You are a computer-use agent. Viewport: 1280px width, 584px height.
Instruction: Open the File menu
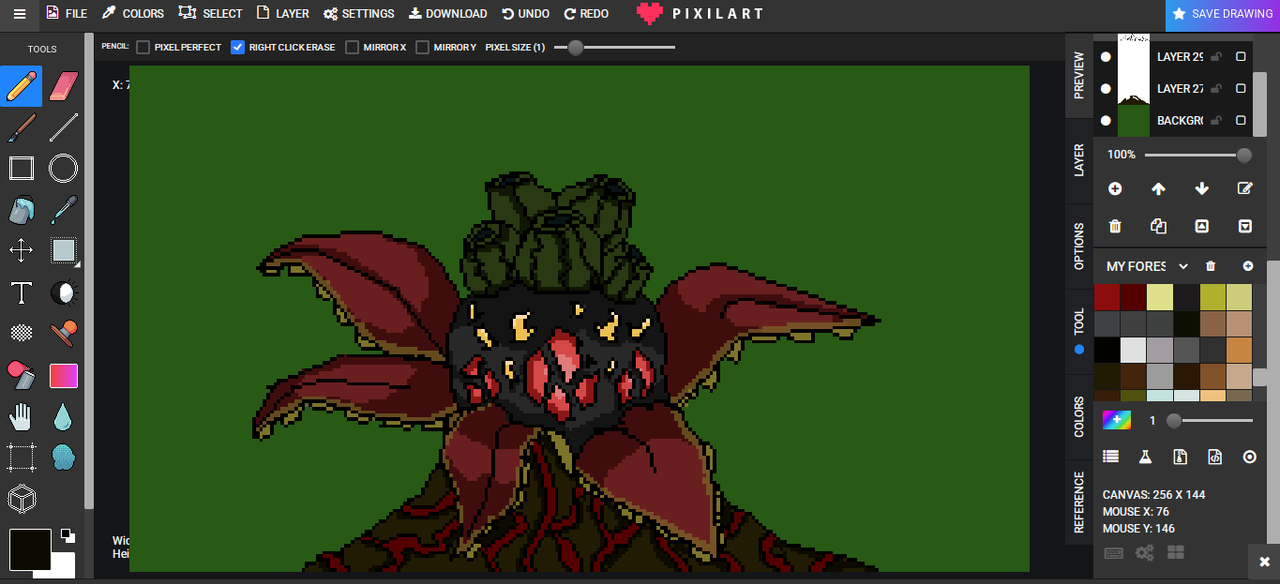(x=66, y=14)
